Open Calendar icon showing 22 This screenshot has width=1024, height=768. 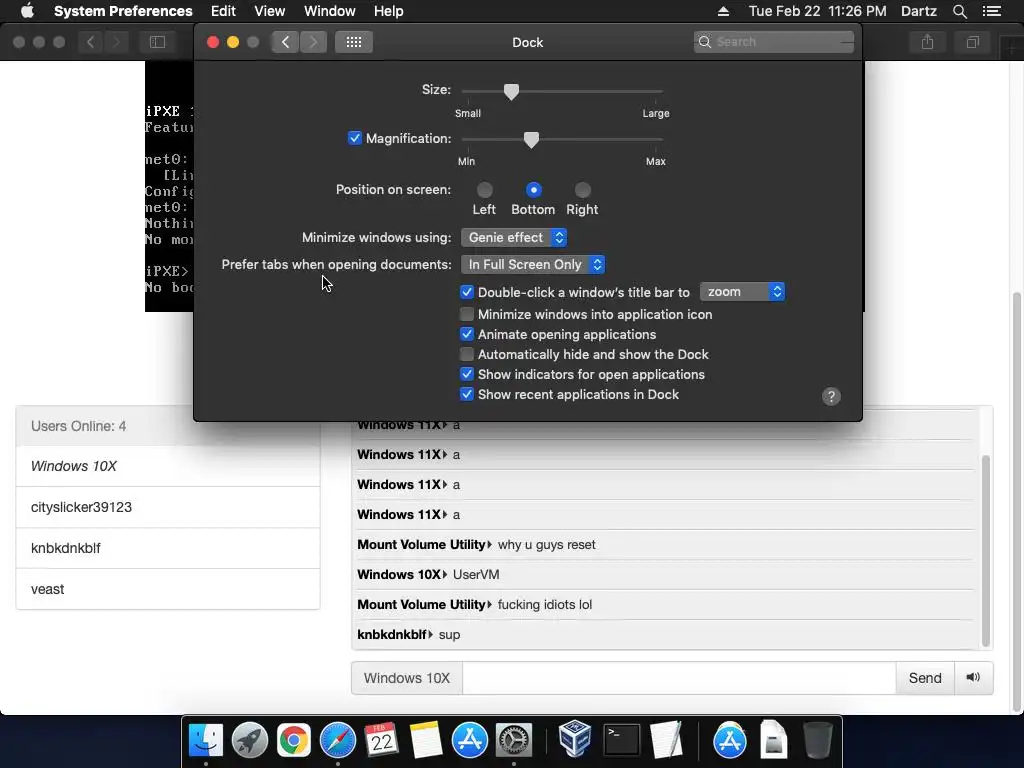click(x=381, y=741)
